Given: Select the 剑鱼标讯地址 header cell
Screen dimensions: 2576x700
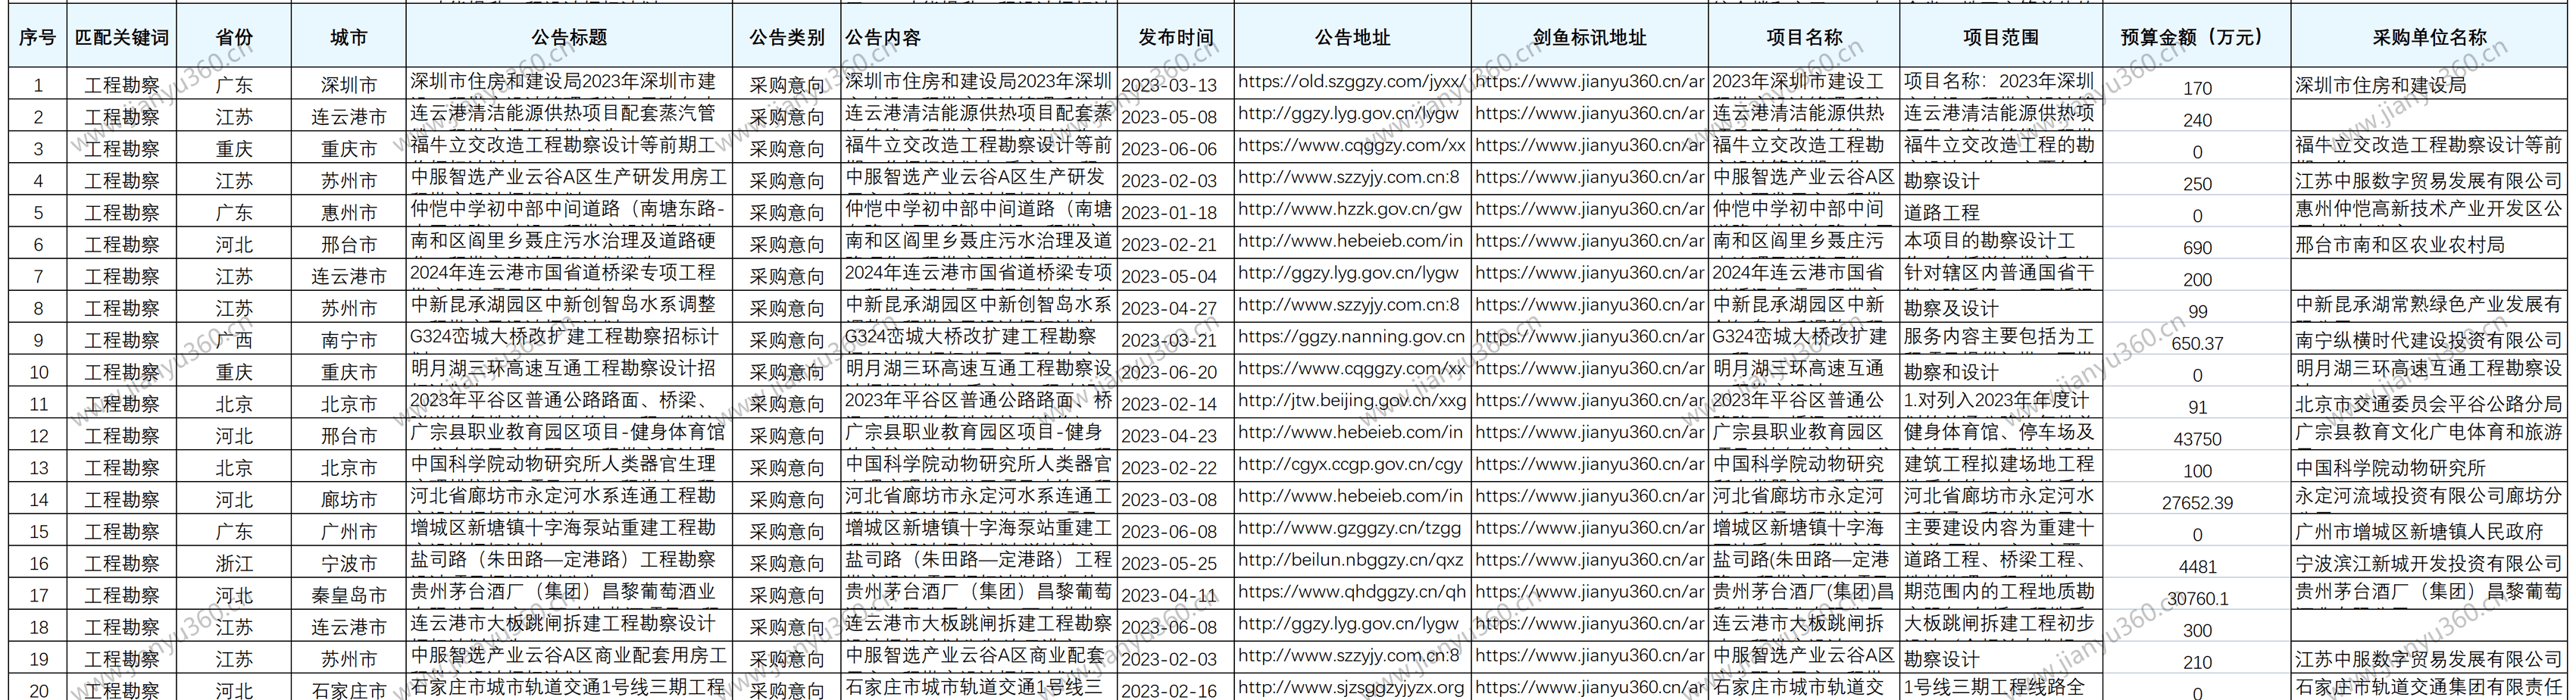Looking at the screenshot, I should [x=1589, y=38].
